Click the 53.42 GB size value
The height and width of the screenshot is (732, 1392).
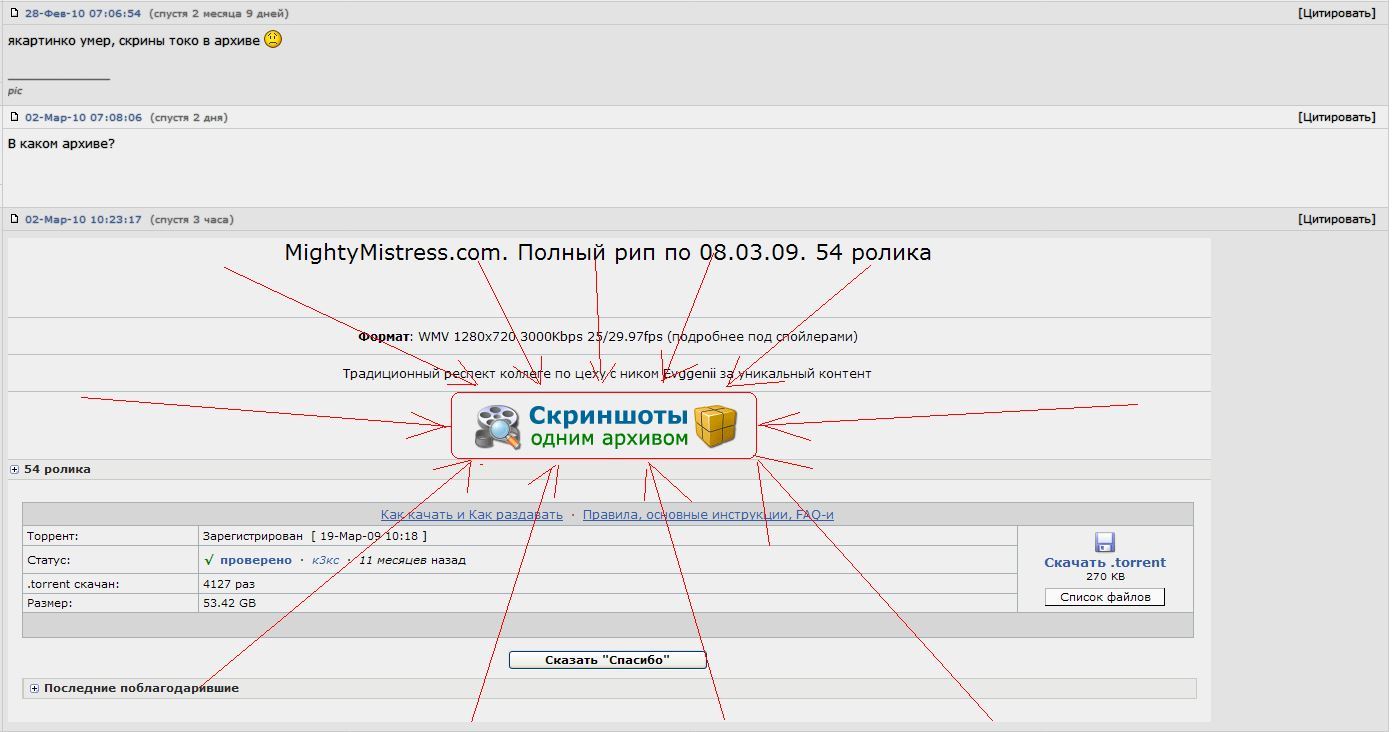tap(229, 603)
